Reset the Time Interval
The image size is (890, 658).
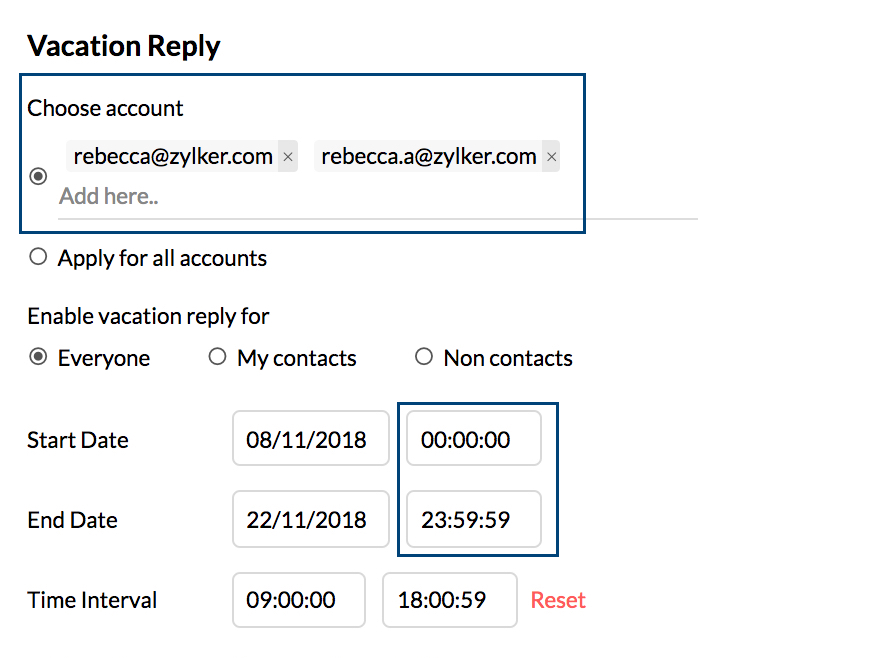coord(558,600)
